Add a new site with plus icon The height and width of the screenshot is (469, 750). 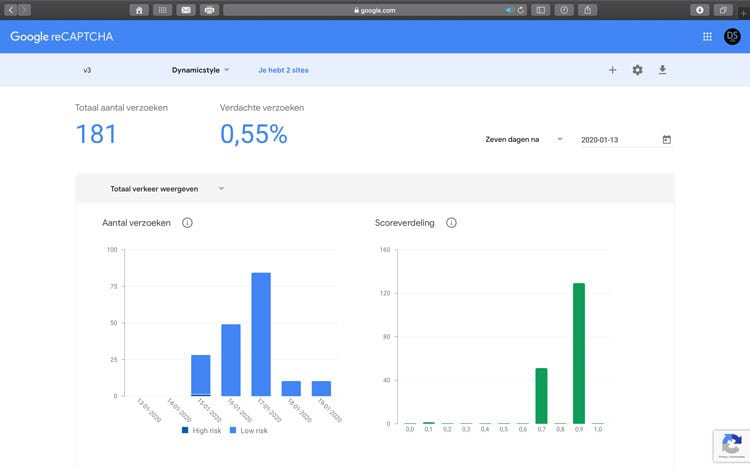coord(612,70)
